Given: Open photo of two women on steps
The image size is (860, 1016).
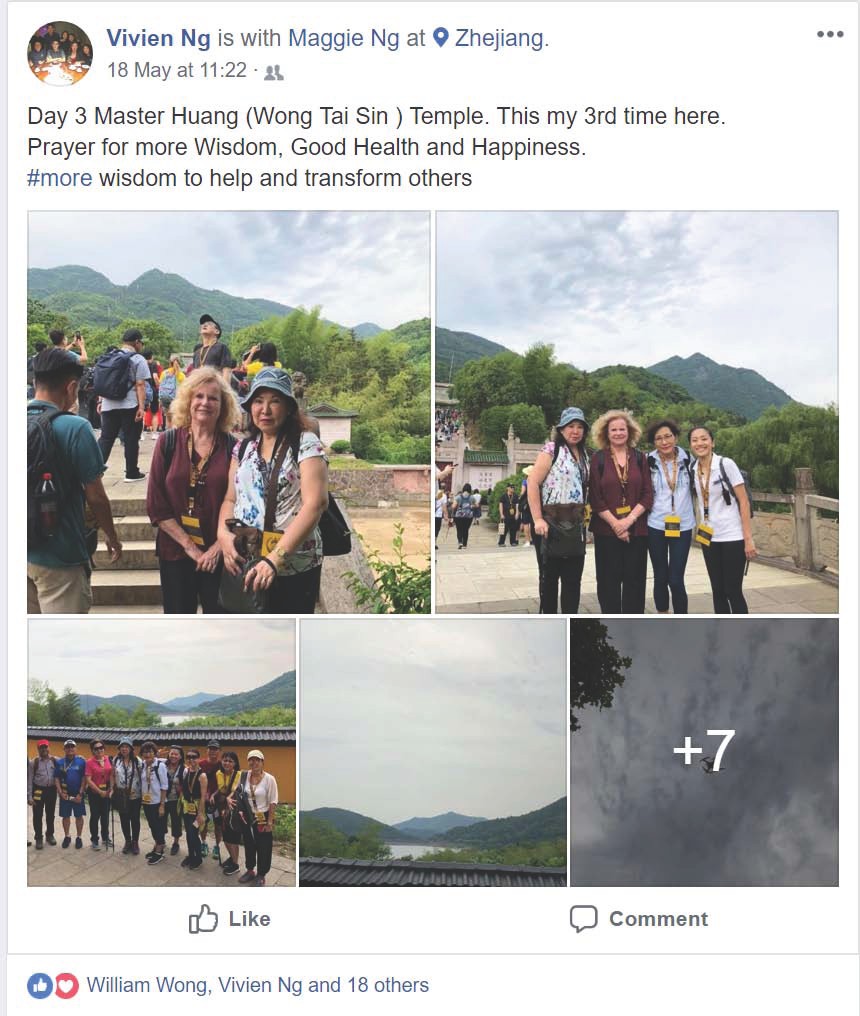Looking at the screenshot, I should tap(229, 412).
